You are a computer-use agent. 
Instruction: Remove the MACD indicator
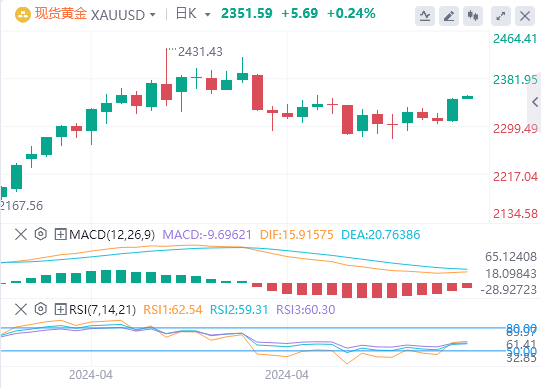[21, 235]
